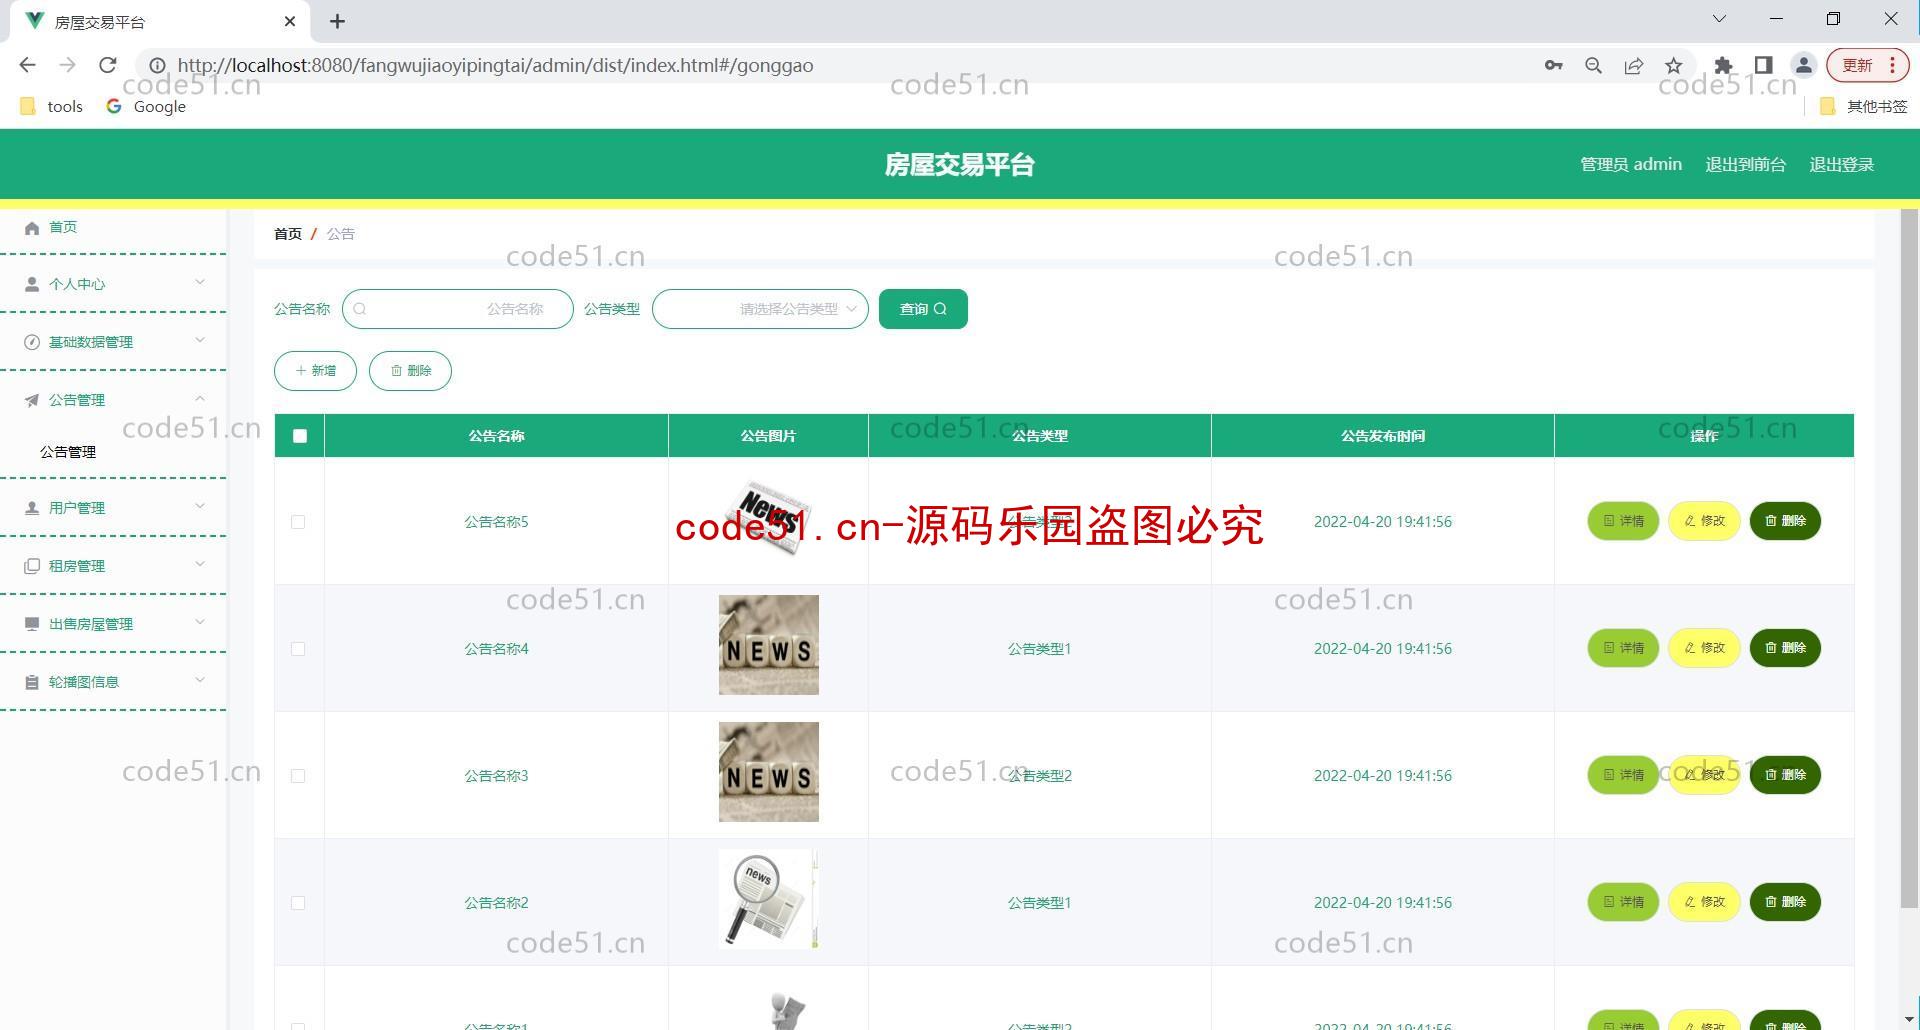Click 删除 for row 公告名称5
The height and width of the screenshot is (1030, 1920).
1785,521
